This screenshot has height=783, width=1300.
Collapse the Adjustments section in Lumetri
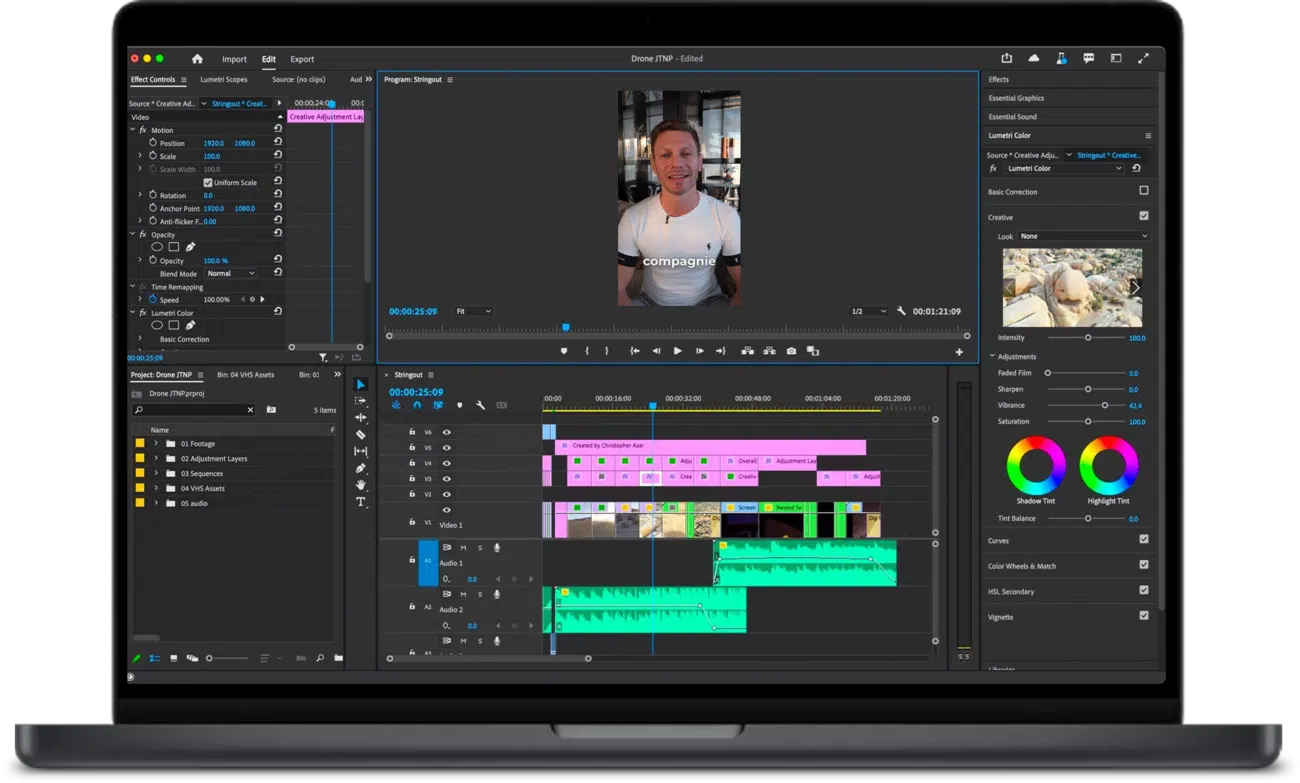coord(992,356)
